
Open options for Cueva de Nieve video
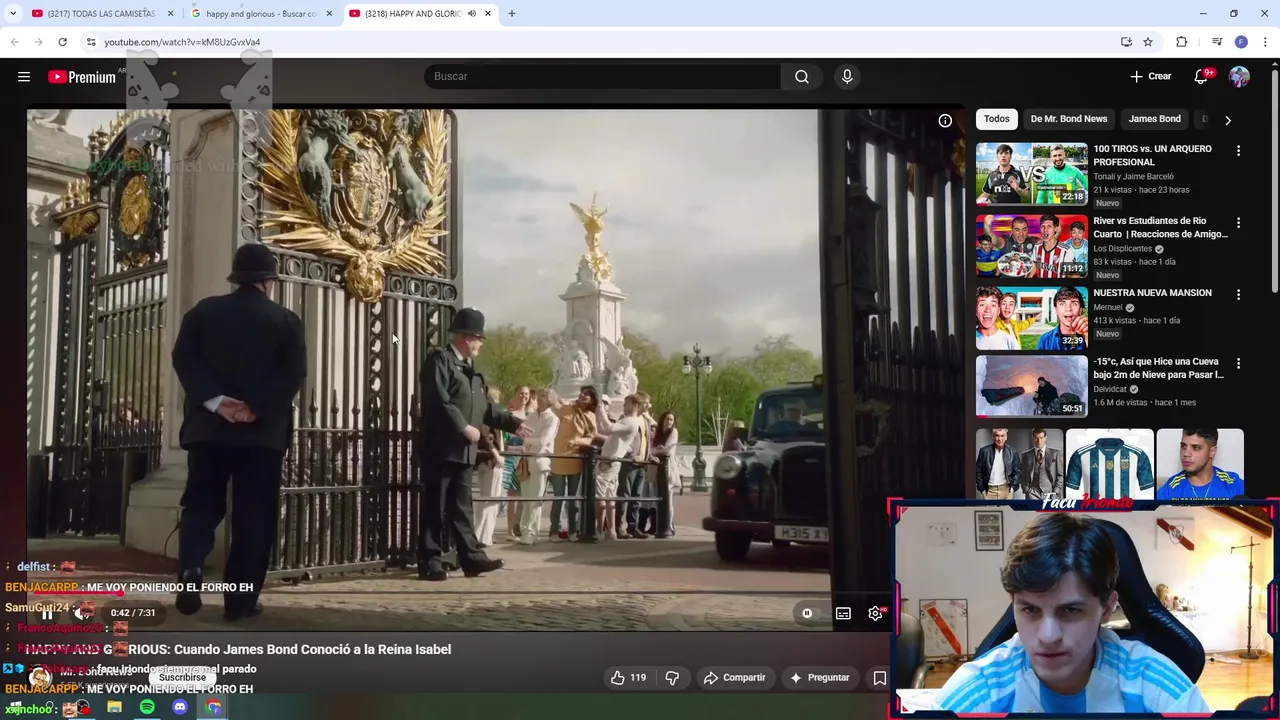coord(1238,364)
